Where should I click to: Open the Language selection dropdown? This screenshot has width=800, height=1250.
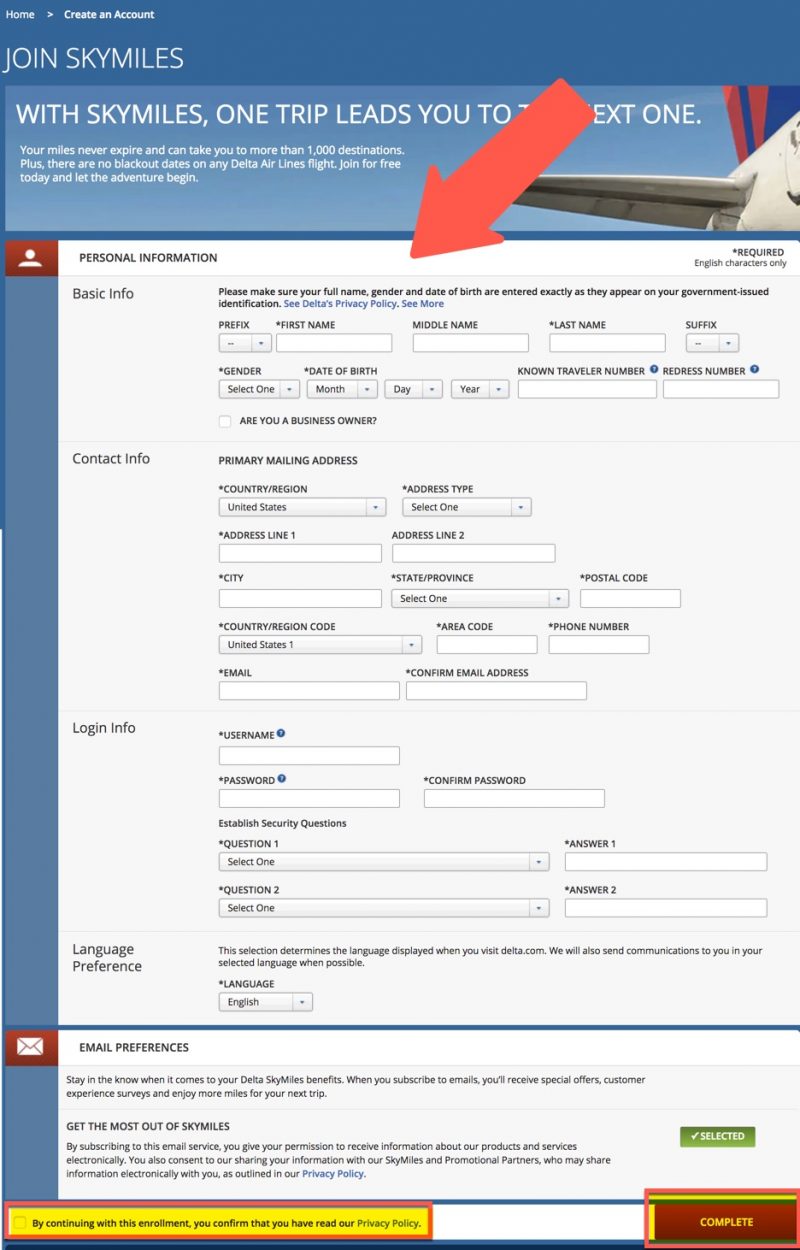[265, 1001]
